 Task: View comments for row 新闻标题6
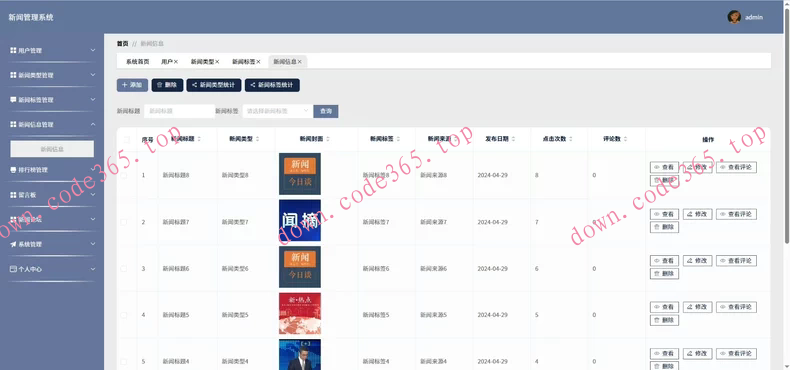click(x=736, y=261)
